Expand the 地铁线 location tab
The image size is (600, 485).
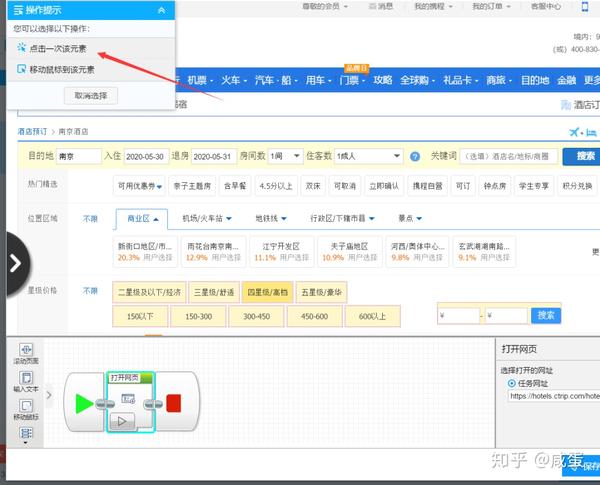[x=271, y=219]
